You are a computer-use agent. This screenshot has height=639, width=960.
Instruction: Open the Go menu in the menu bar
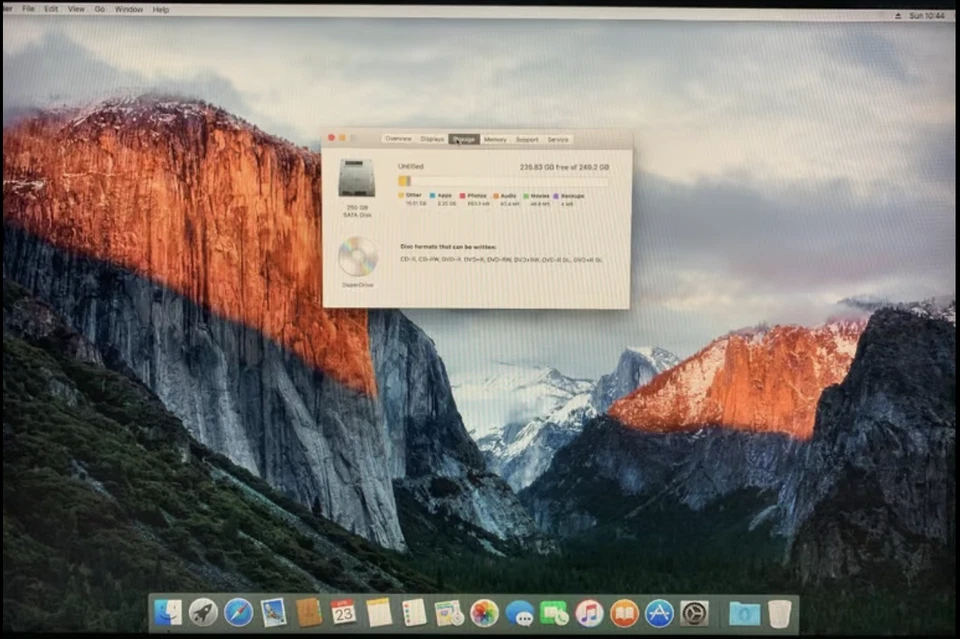click(99, 8)
